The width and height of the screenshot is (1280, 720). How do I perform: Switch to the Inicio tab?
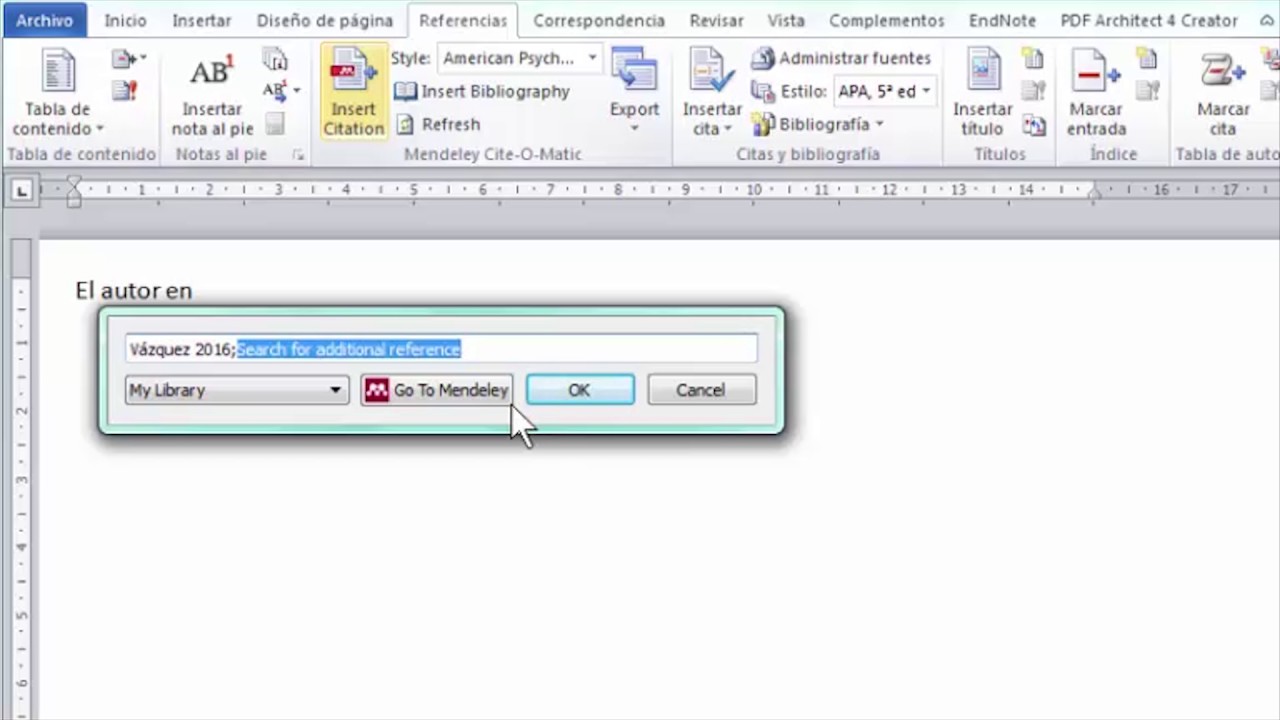pyautogui.click(x=125, y=20)
